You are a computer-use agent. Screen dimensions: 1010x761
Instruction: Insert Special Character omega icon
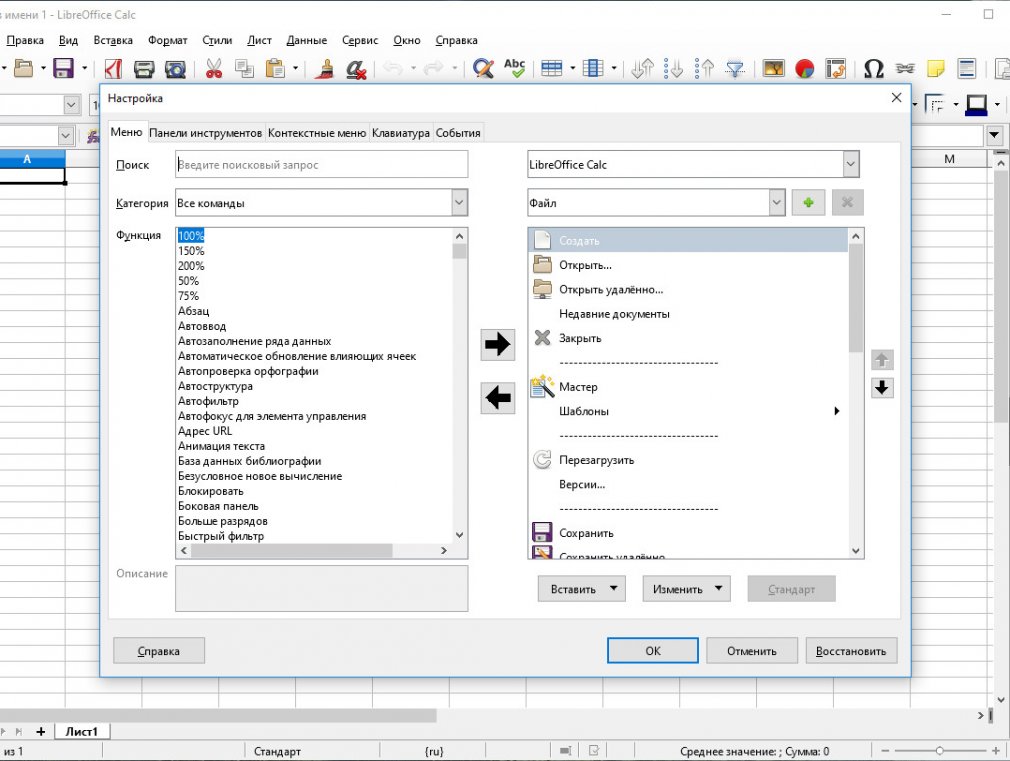click(x=873, y=68)
